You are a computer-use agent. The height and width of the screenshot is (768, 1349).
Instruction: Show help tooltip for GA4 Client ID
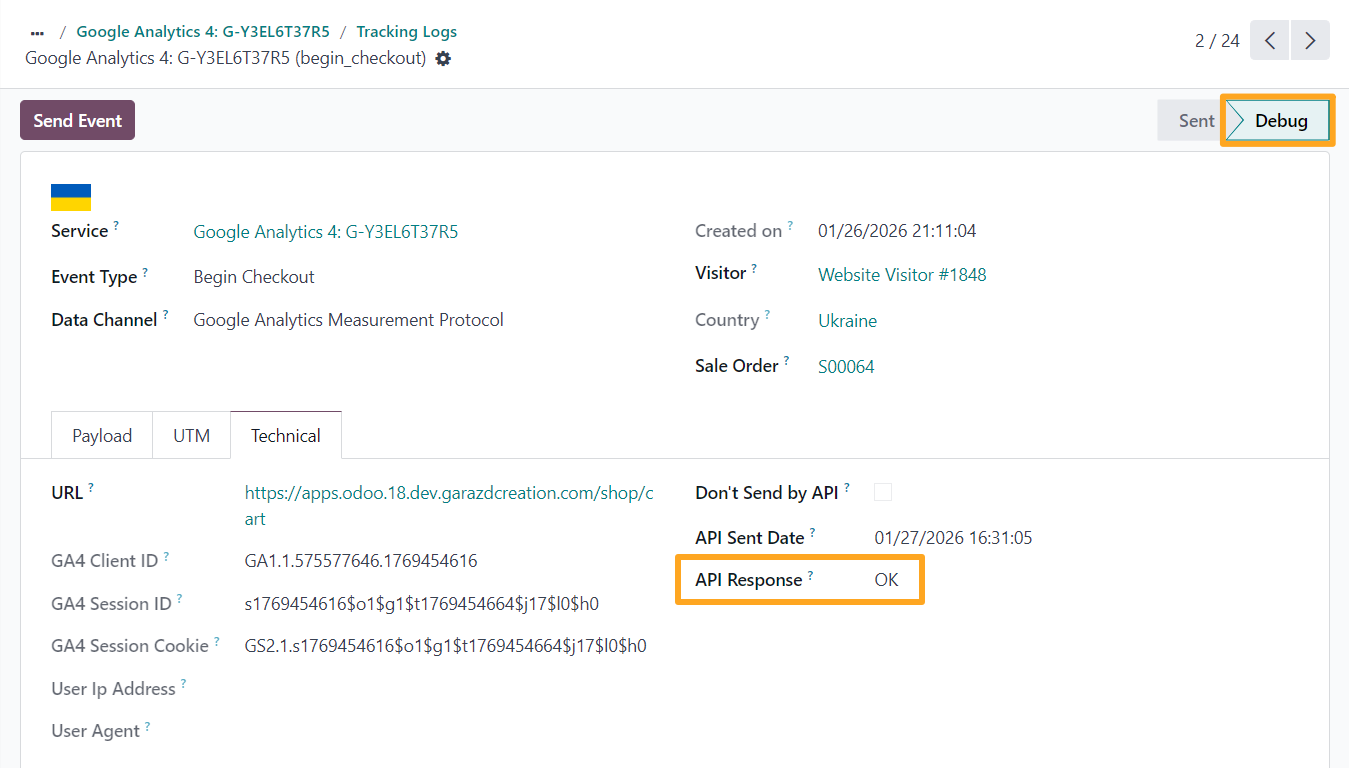pos(166,556)
